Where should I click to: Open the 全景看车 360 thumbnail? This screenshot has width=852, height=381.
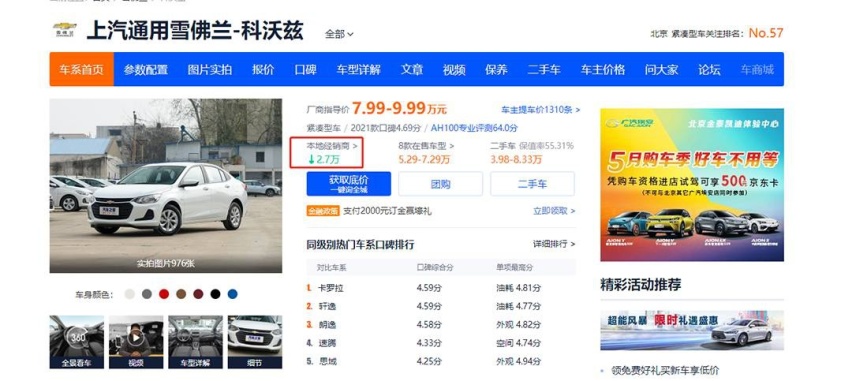pos(77,342)
